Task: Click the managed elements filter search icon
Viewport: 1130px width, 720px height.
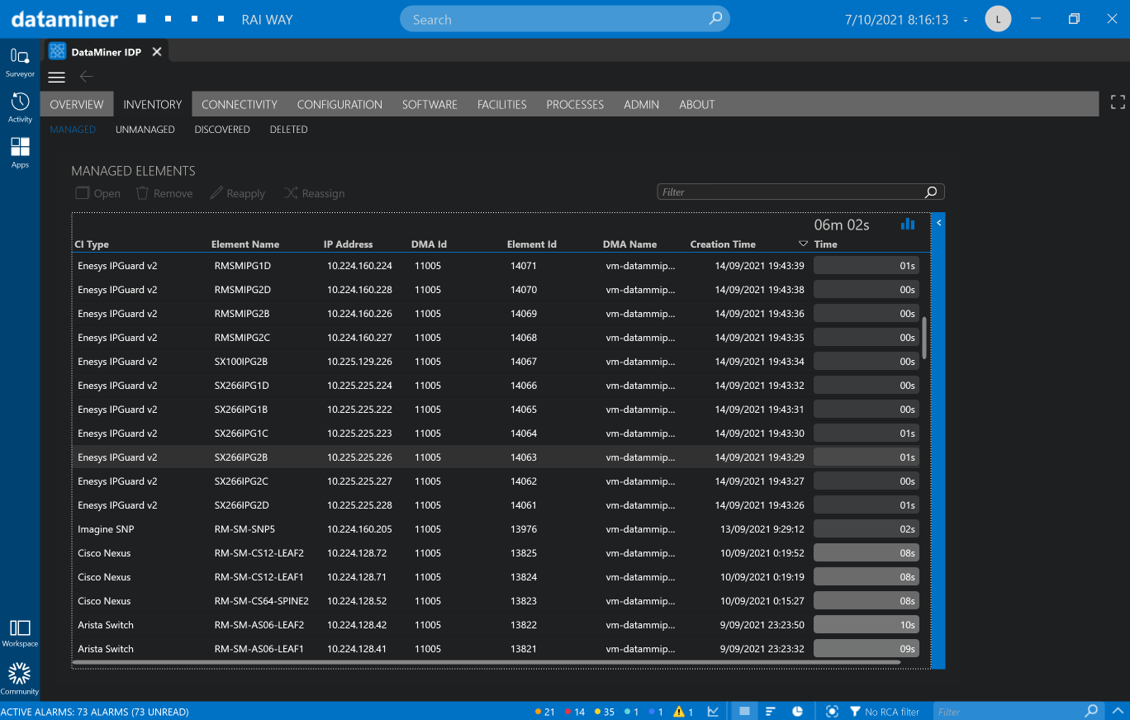Action: [x=931, y=192]
